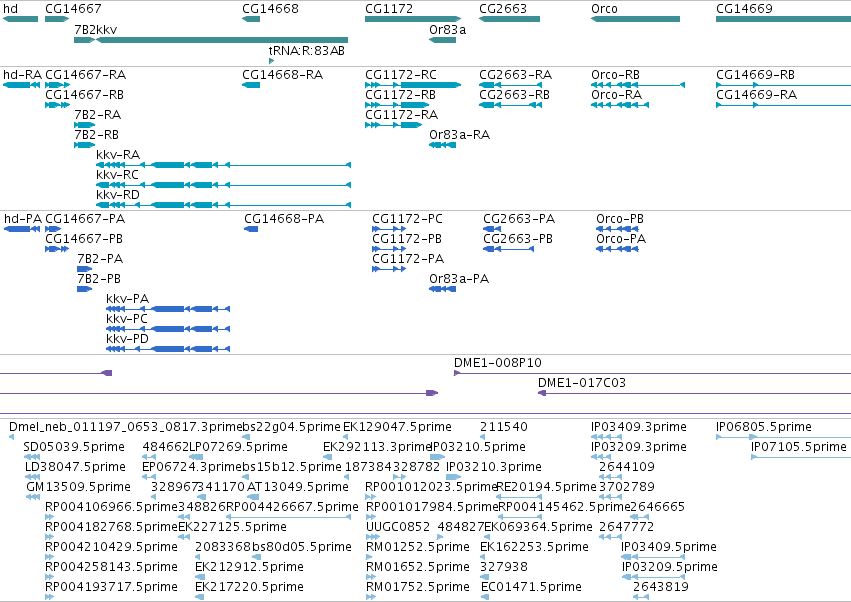Viewport: 851px width, 602px height.
Task: Open the IP07105.5prime EST label
Action: click(799, 447)
